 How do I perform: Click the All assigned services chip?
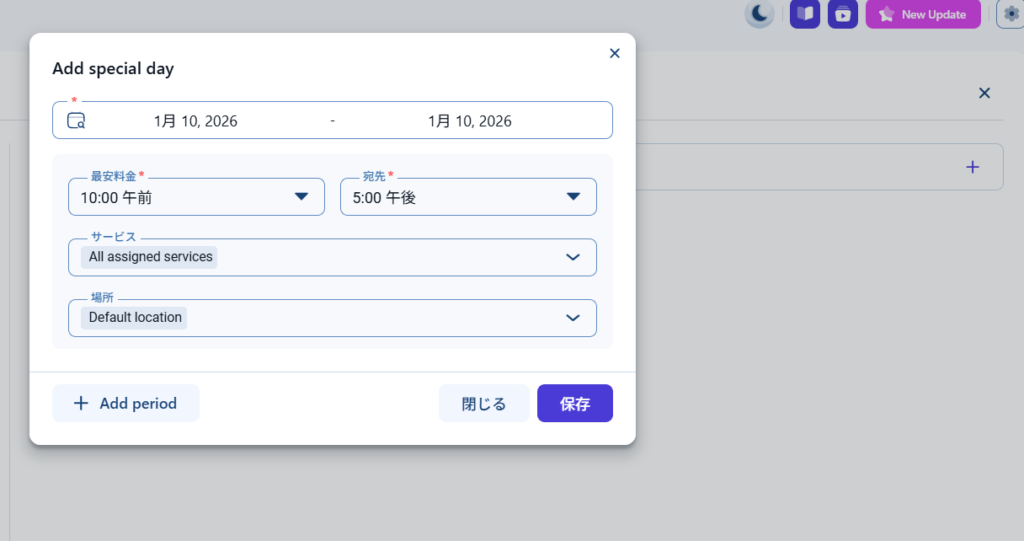pyautogui.click(x=150, y=257)
